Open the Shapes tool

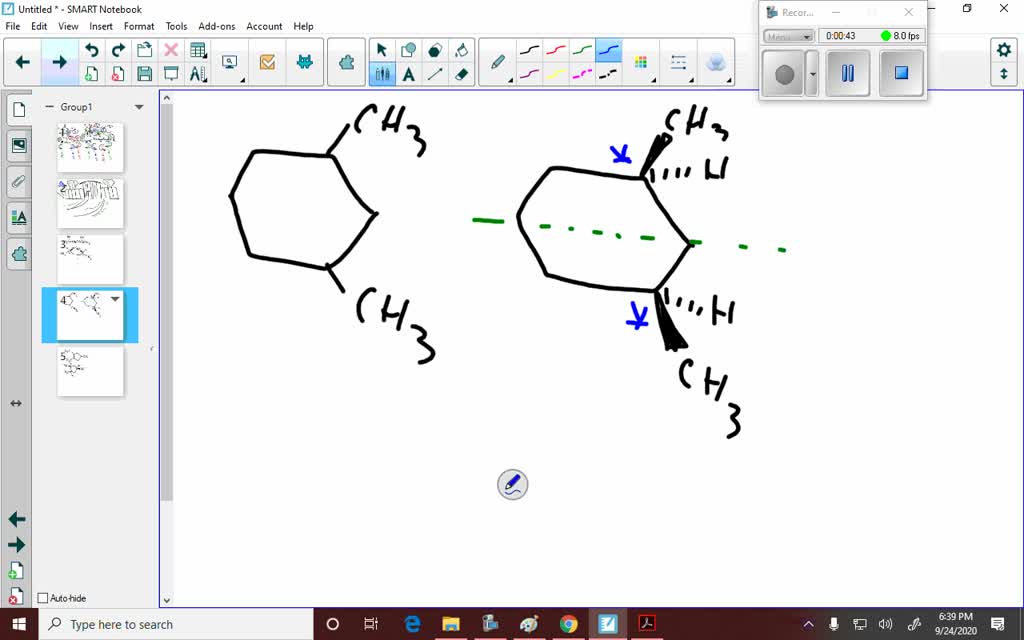click(x=406, y=48)
